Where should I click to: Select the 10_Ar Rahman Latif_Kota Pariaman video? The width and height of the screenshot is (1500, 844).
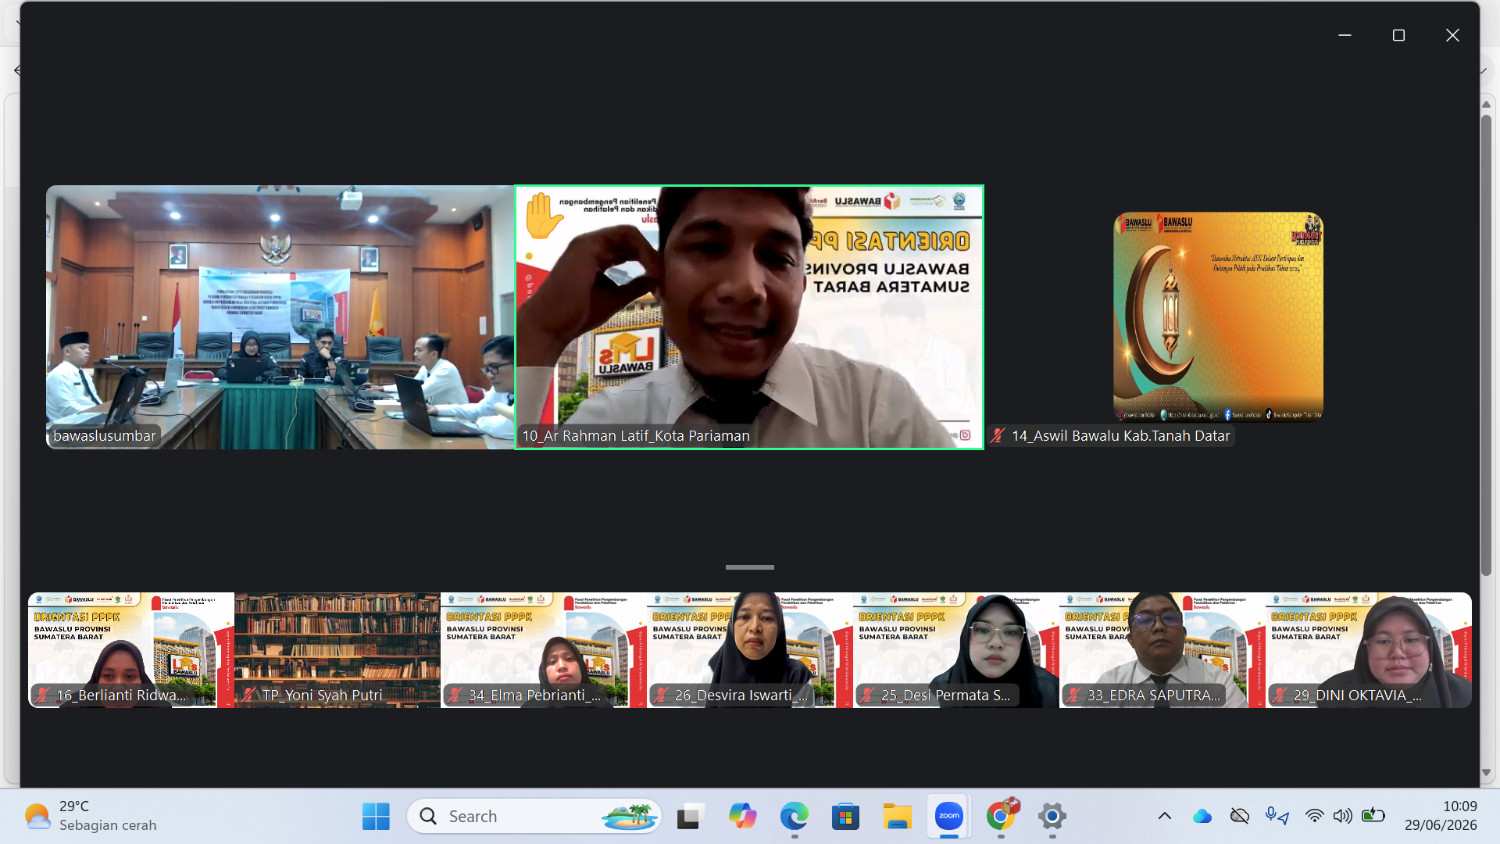(x=749, y=317)
